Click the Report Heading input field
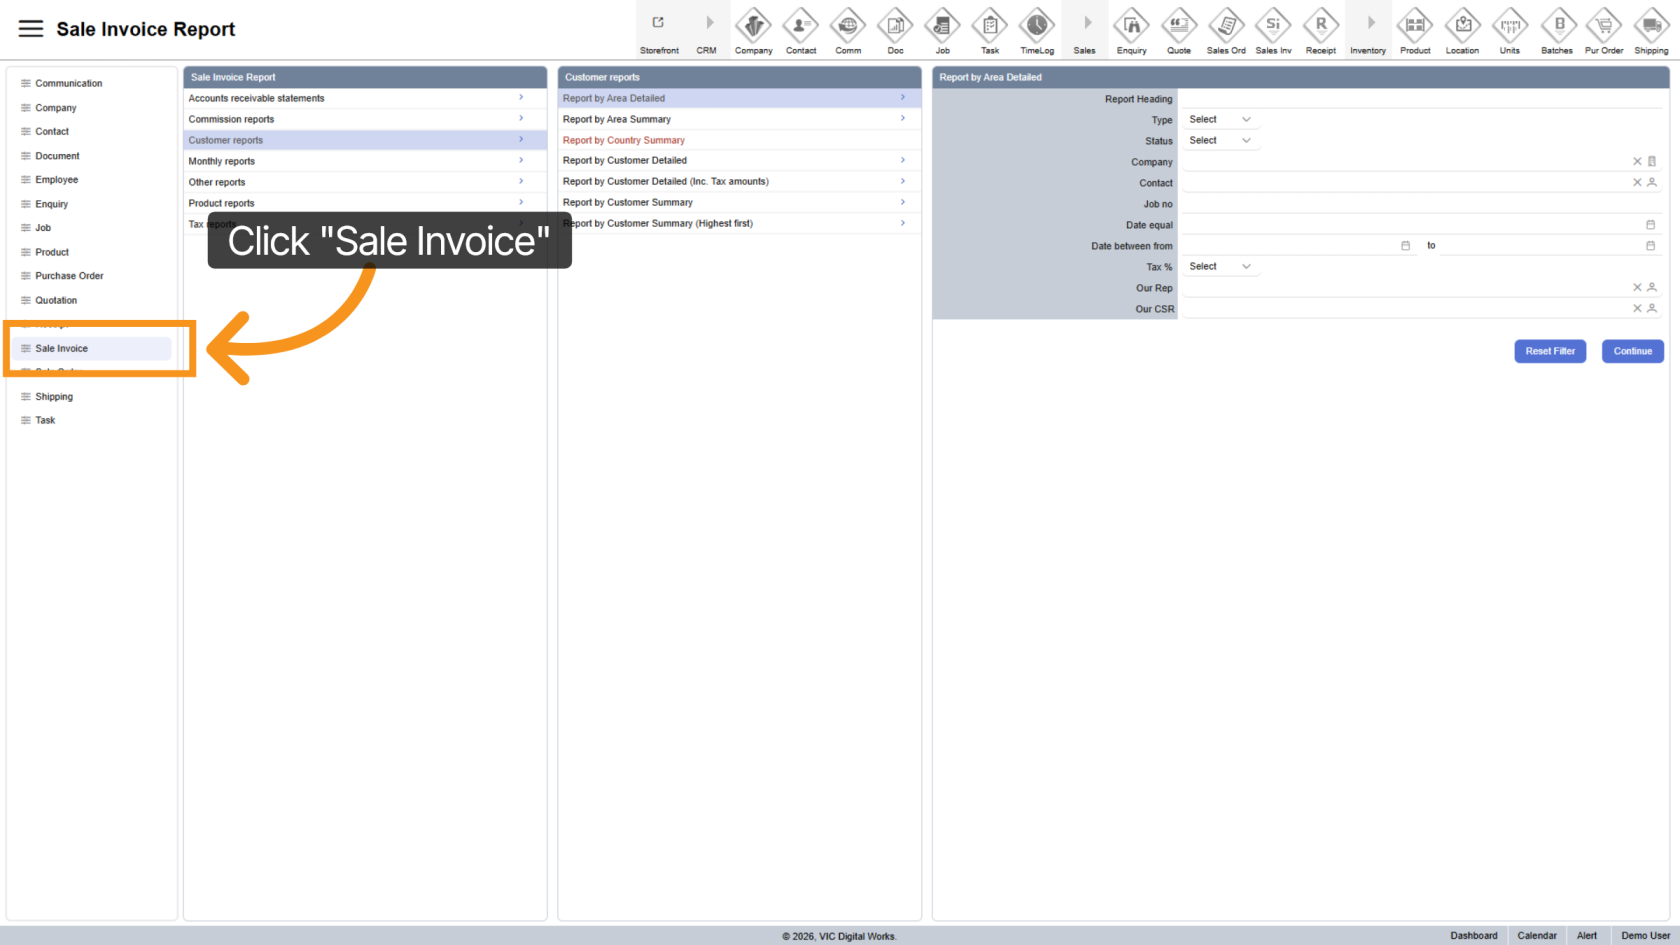 click(1420, 99)
